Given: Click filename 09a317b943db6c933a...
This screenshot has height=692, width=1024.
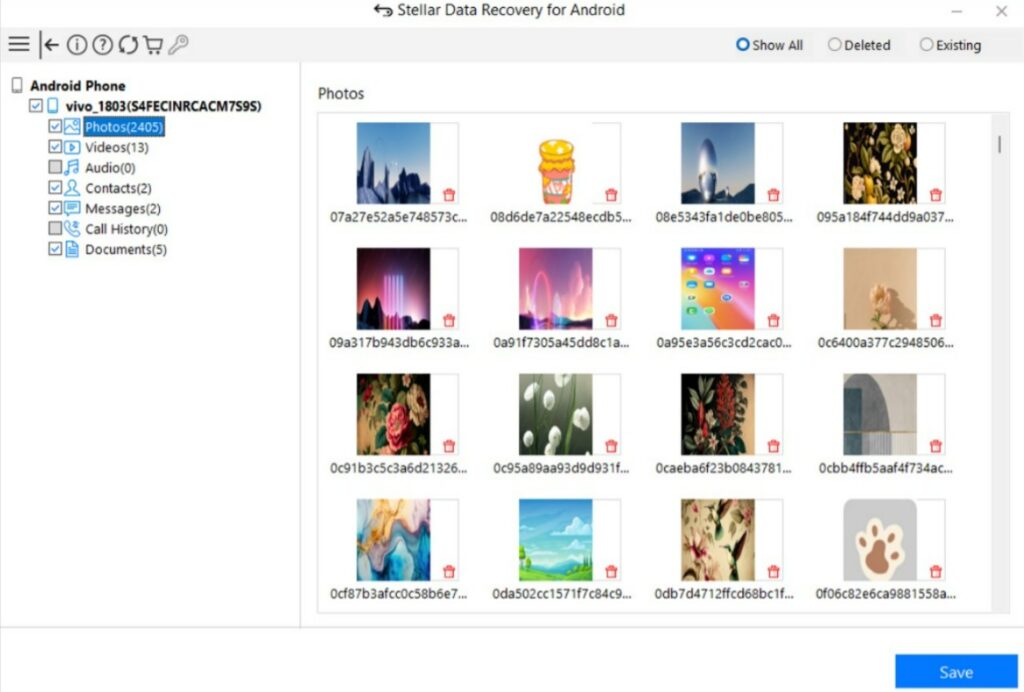Looking at the screenshot, I should (399, 343).
